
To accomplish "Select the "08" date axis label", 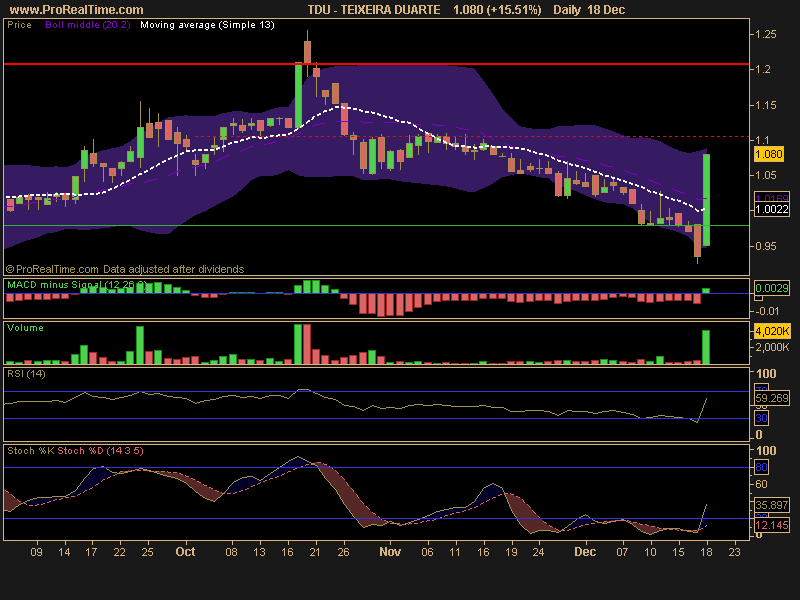I will click(232, 552).
